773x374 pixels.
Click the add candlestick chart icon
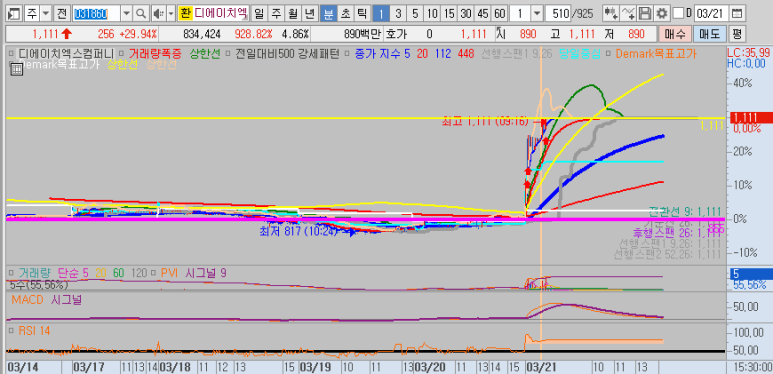point(610,13)
